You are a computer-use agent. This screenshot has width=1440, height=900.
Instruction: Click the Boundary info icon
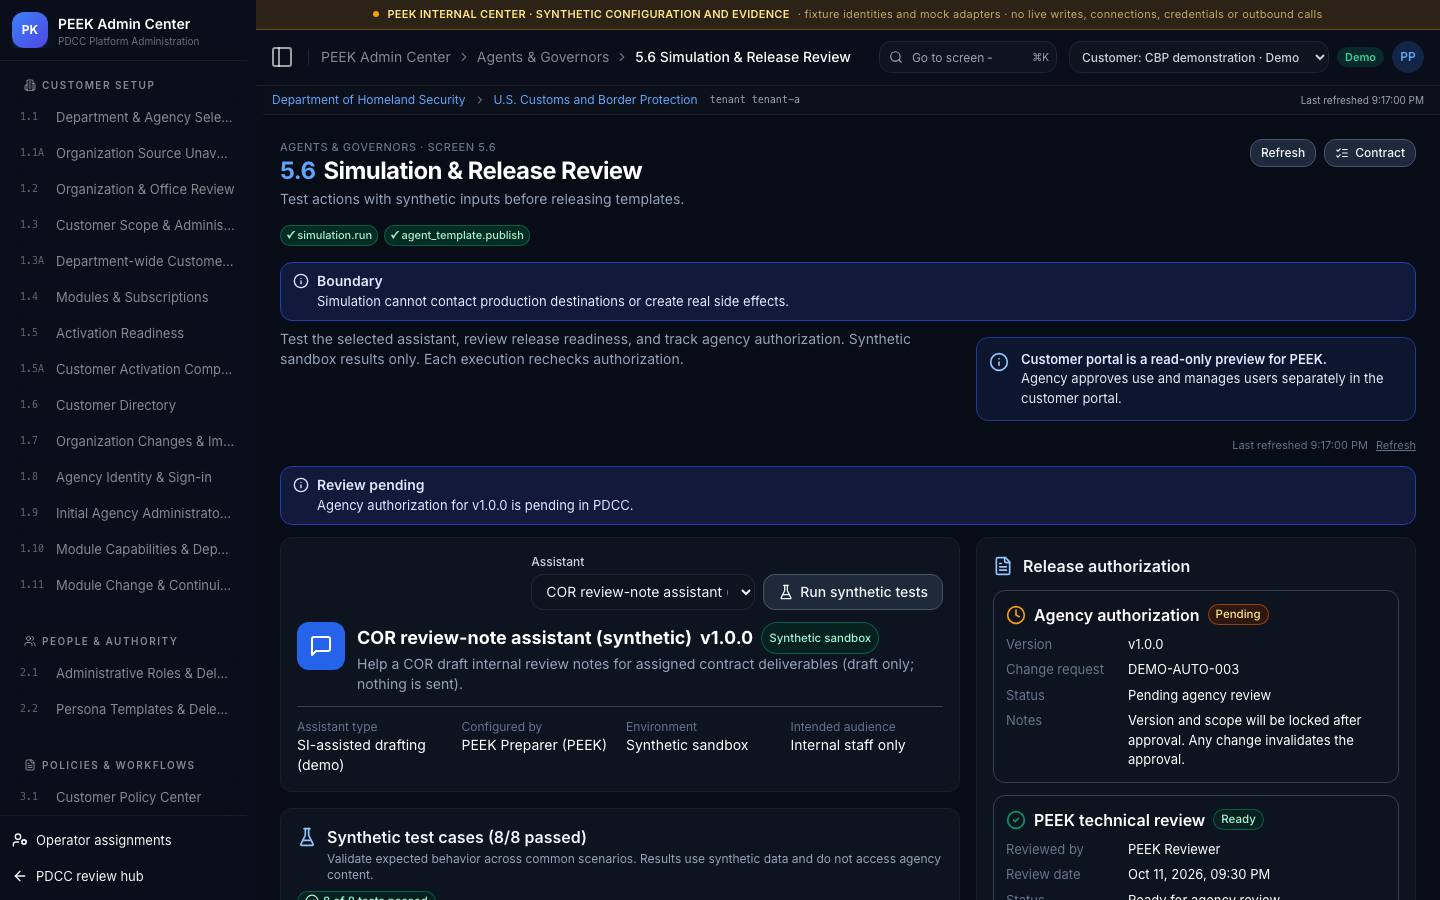tap(301, 281)
